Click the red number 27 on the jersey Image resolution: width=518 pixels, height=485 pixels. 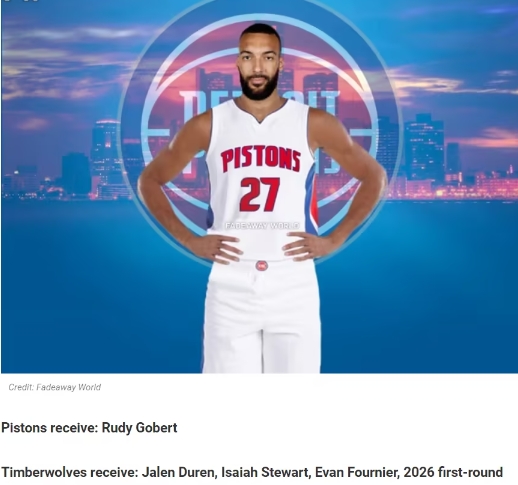(x=260, y=194)
